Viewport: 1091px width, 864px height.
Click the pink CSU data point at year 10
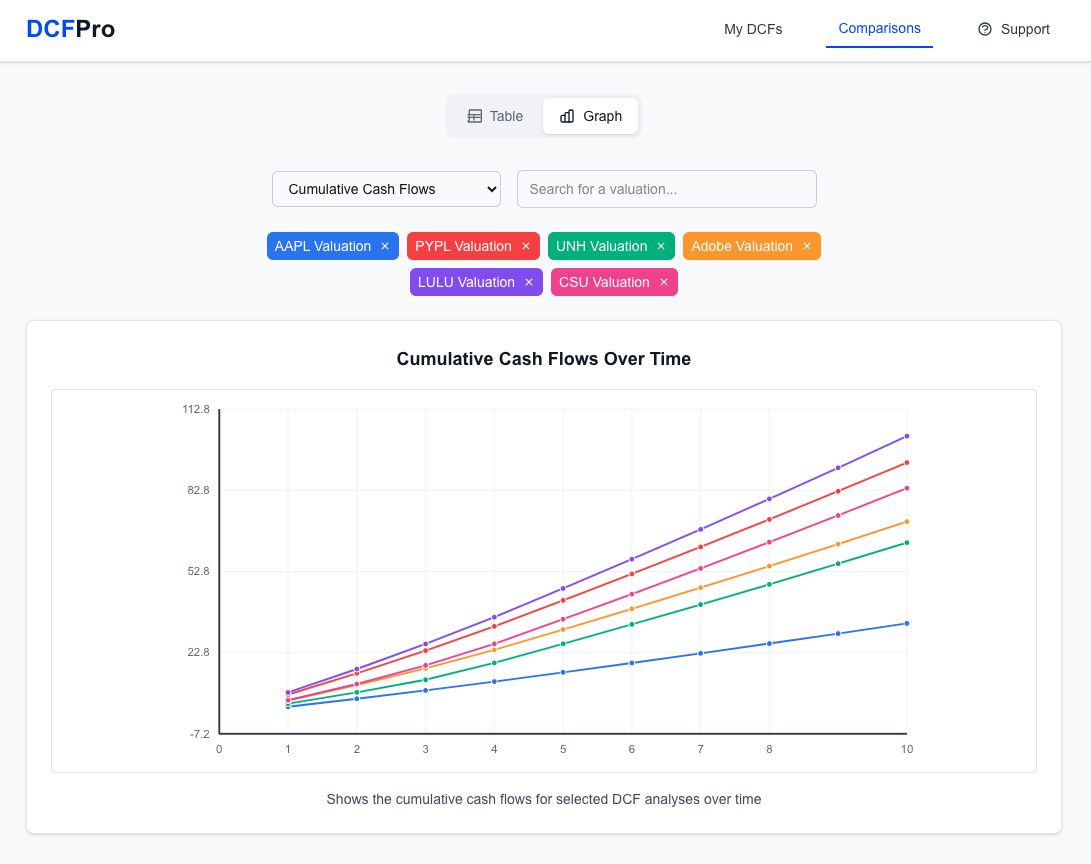(907, 488)
